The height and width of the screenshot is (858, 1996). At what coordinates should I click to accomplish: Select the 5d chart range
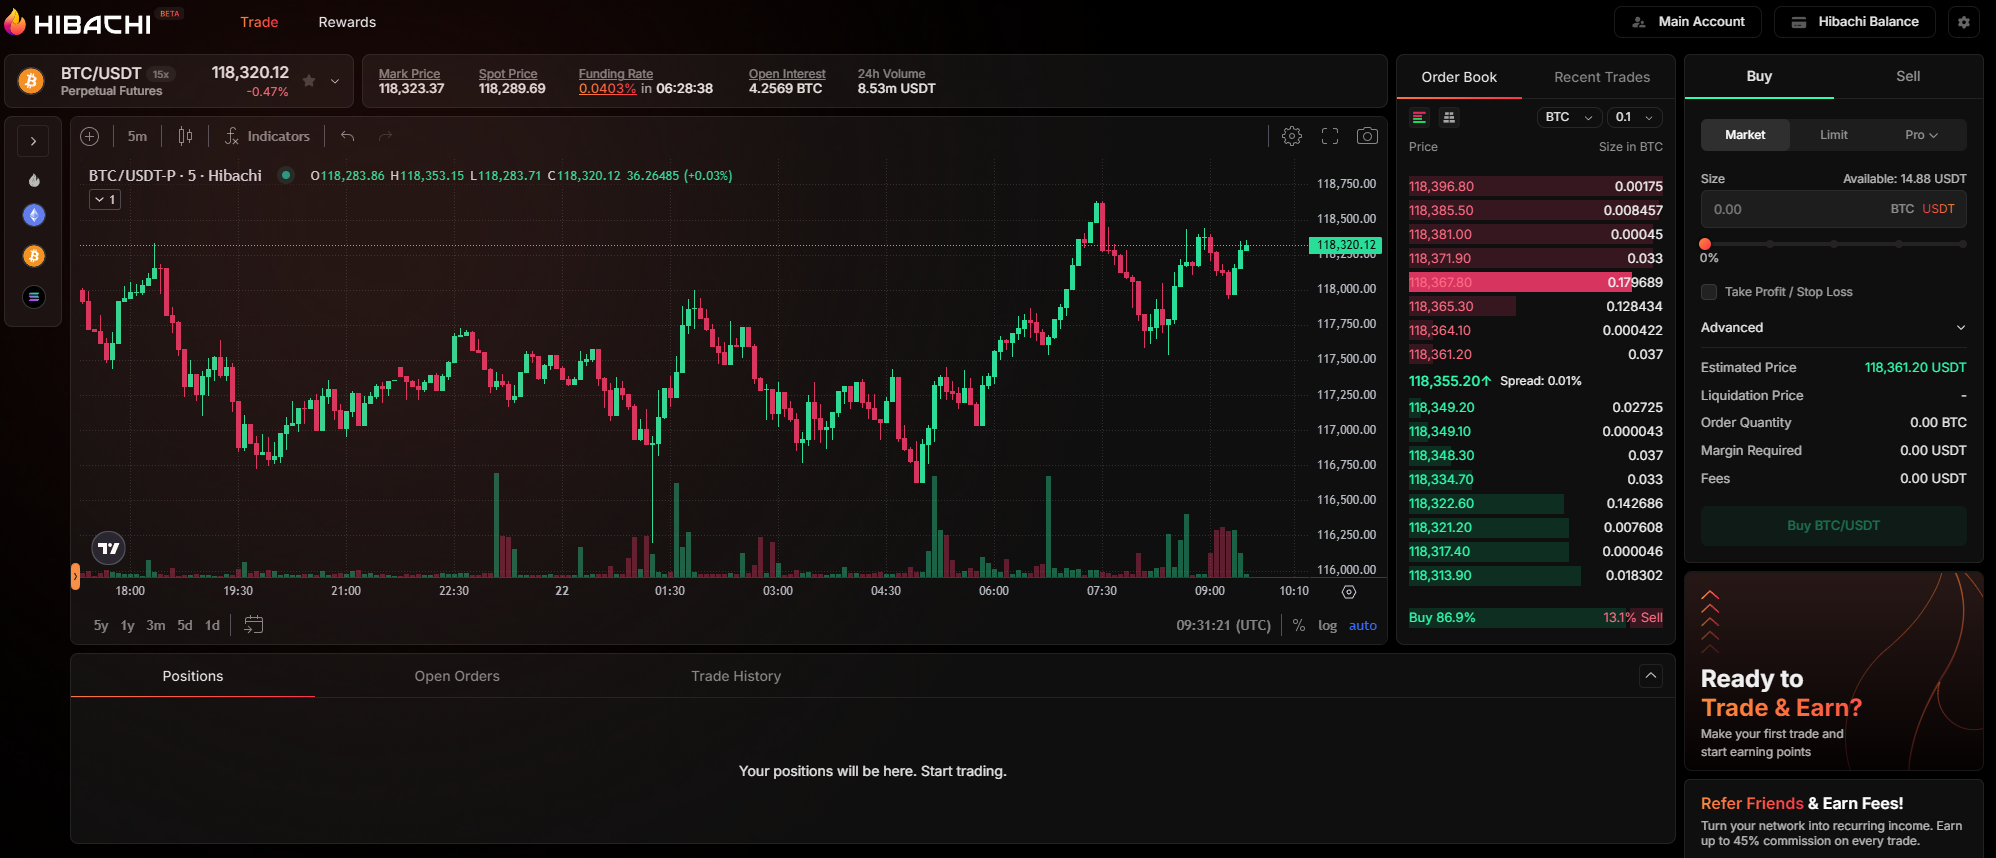(x=185, y=626)
